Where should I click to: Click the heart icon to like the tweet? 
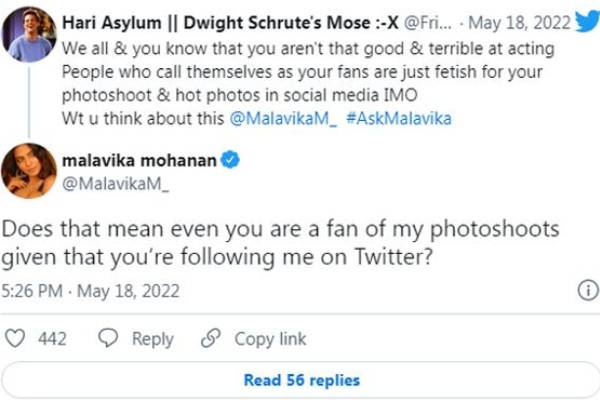click(15, 339)
